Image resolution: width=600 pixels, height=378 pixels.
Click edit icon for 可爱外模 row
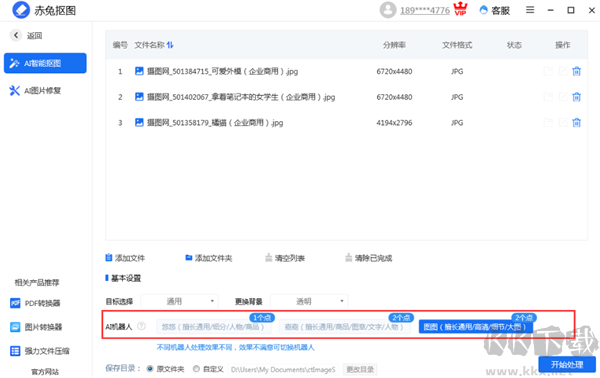(563, 71)
